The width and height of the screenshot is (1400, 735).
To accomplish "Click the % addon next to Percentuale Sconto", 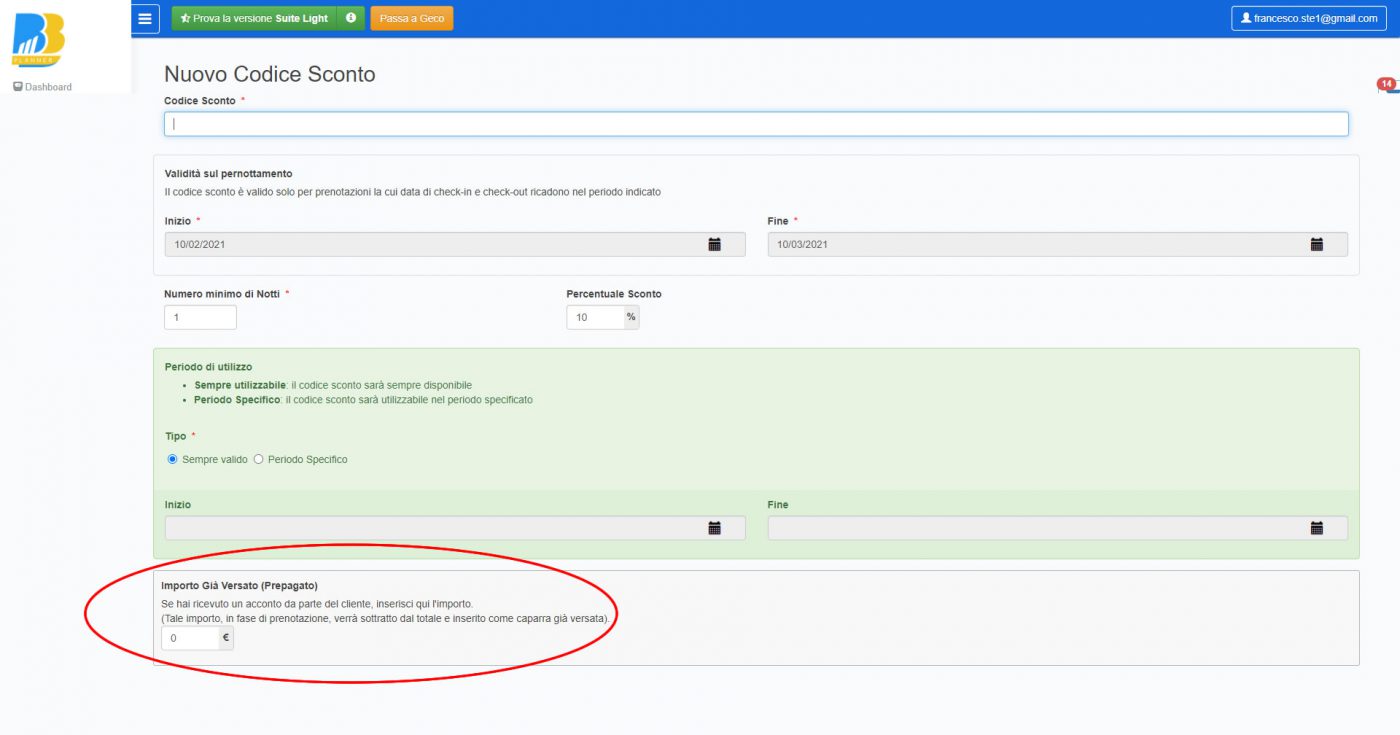I will coord(631,317).
